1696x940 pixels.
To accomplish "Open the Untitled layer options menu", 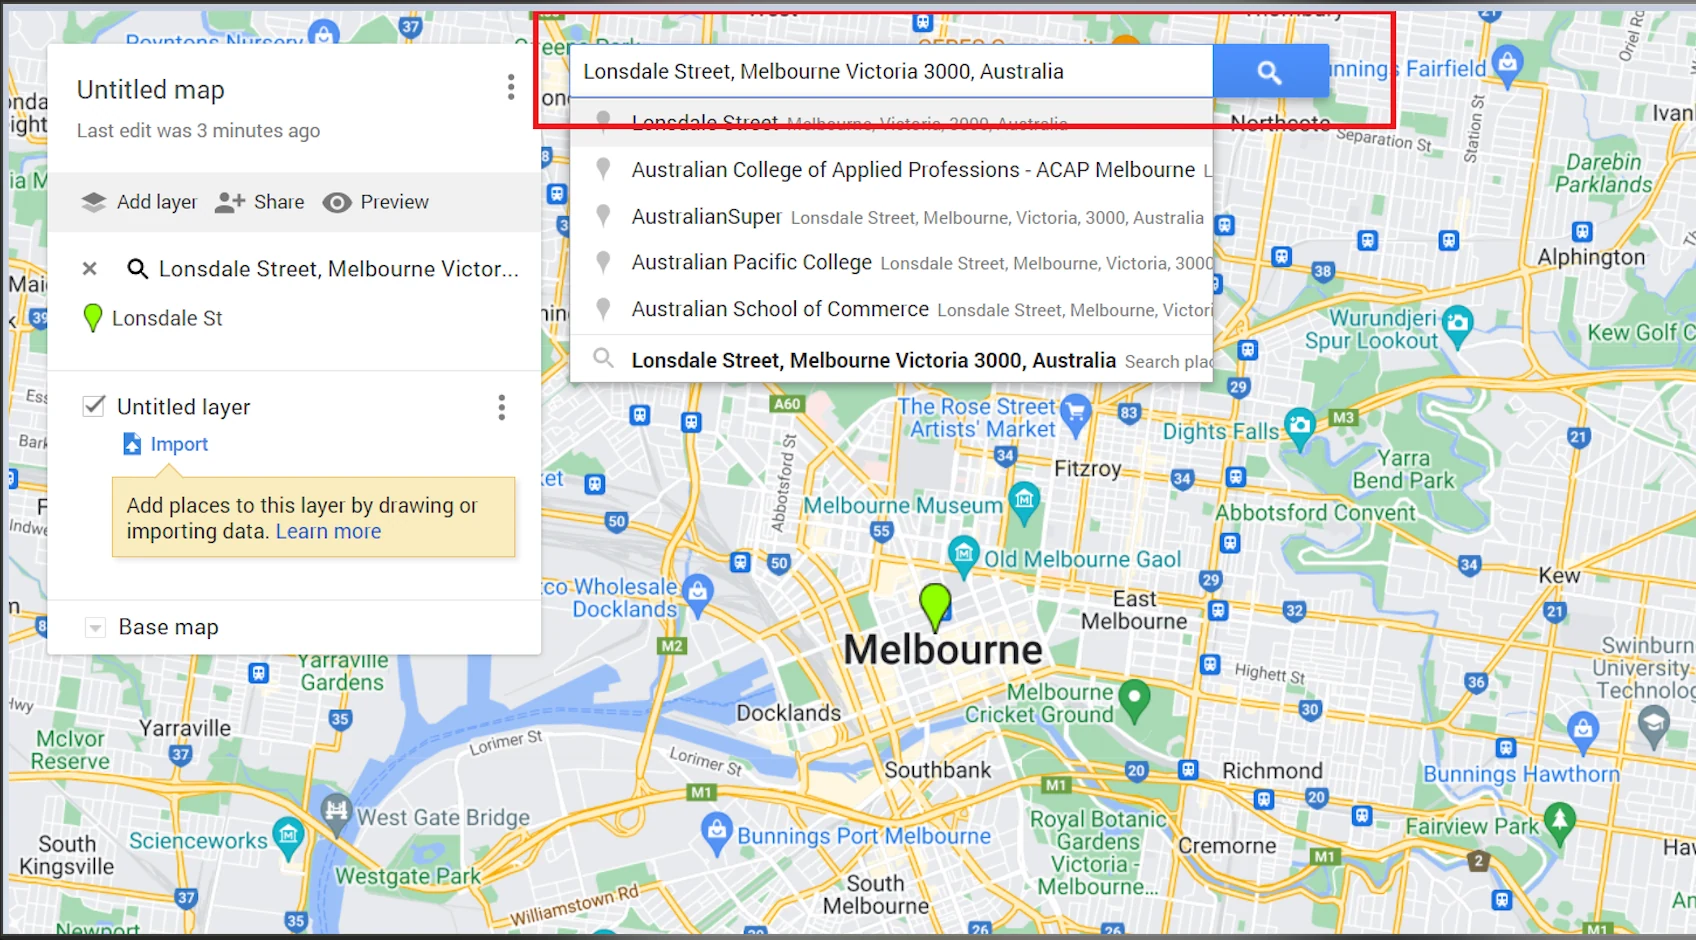I will point(502,407).
